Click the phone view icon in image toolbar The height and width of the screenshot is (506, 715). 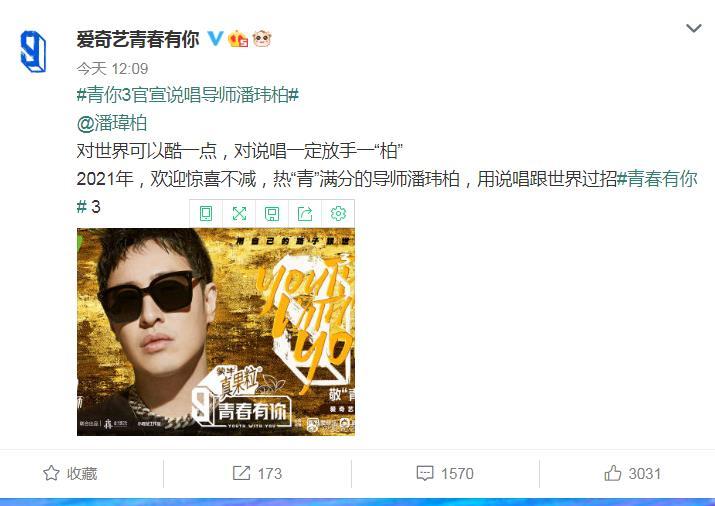click(206, 213)
